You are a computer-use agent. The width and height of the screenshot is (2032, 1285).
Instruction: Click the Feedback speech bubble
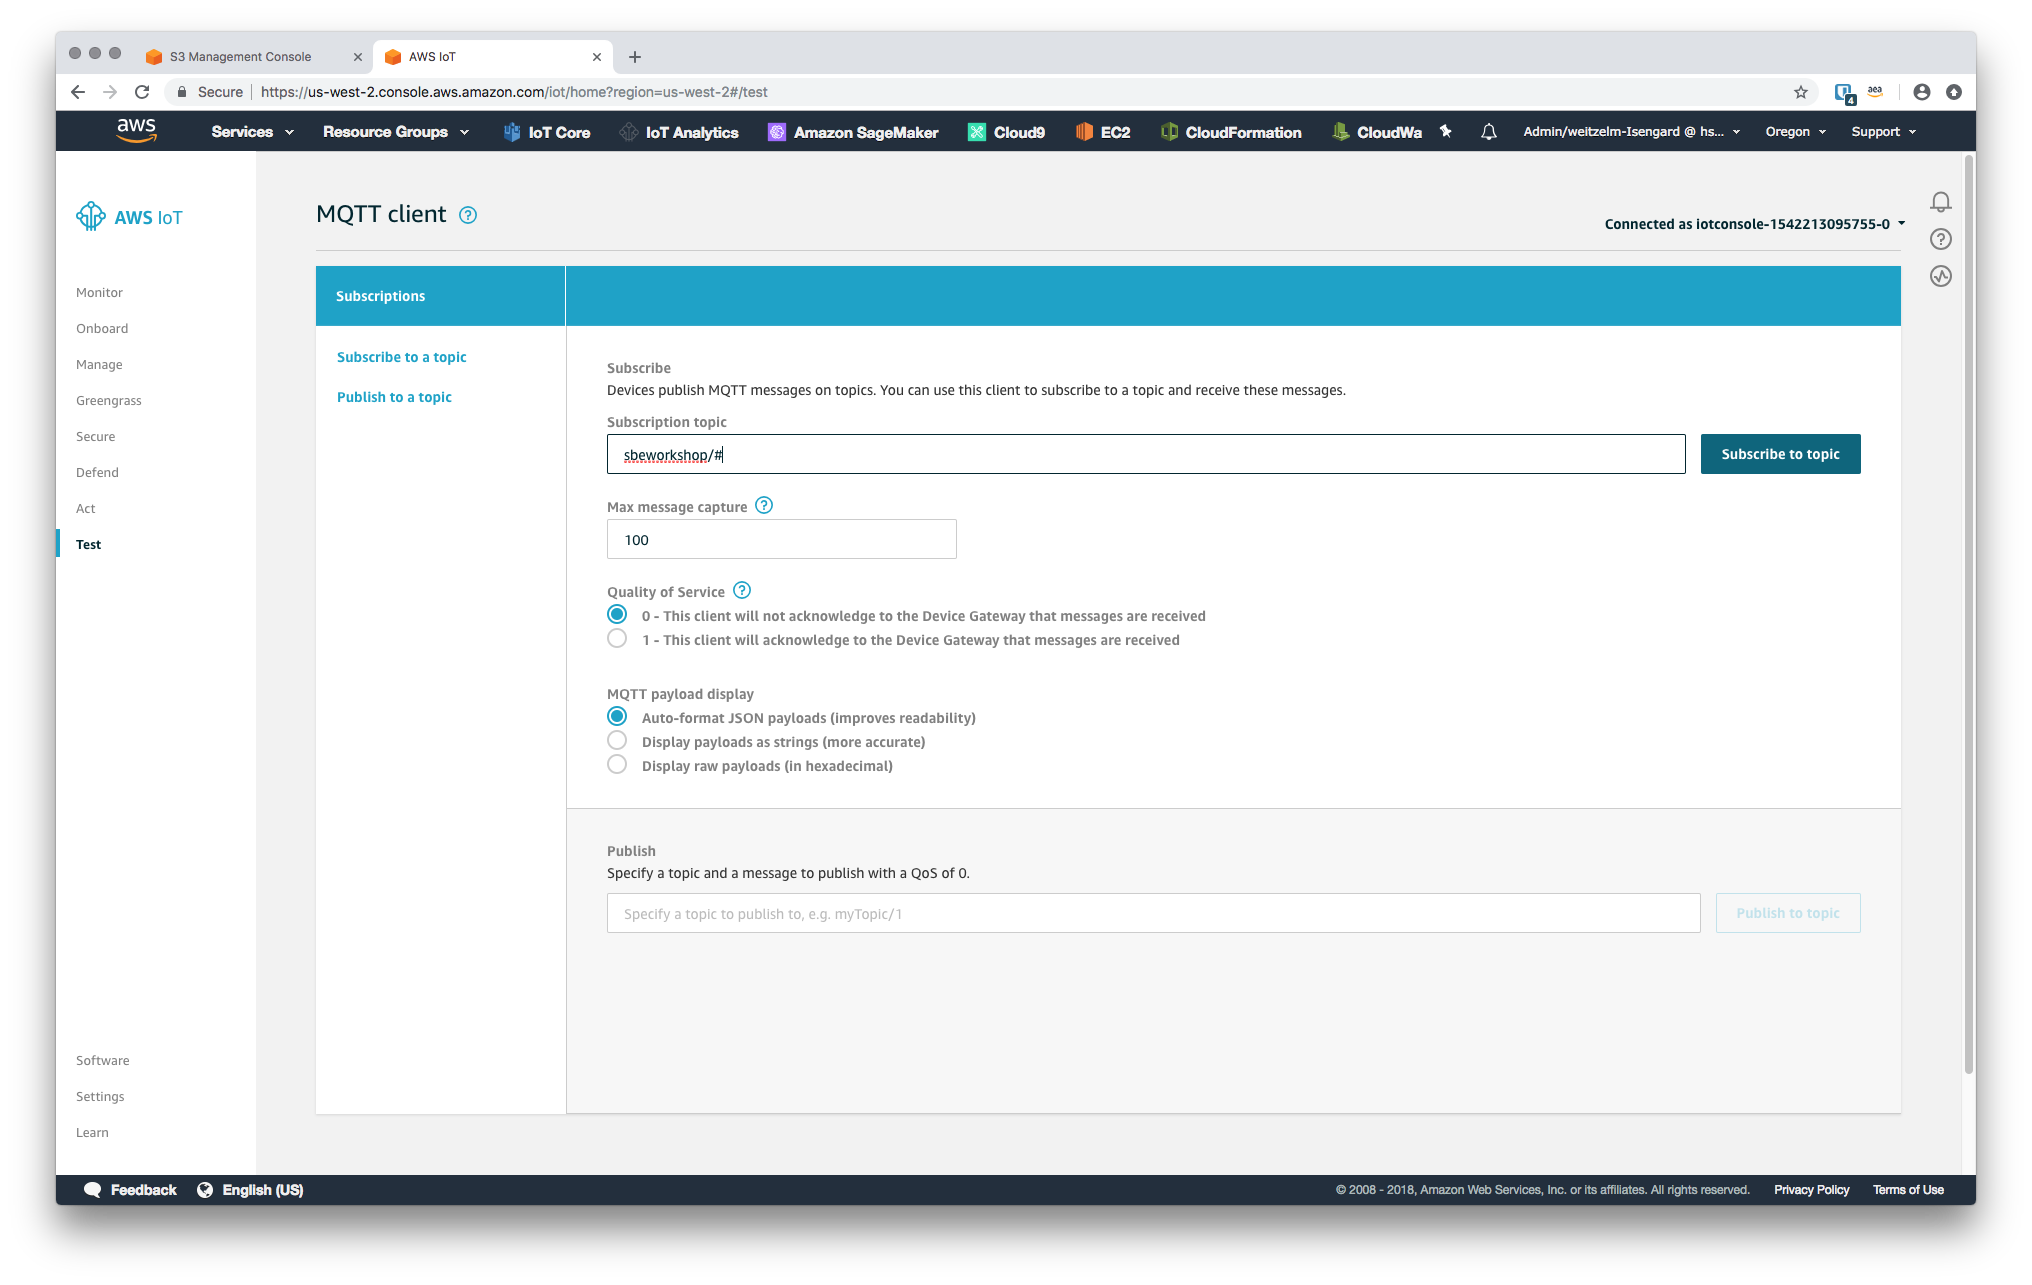93,1189
